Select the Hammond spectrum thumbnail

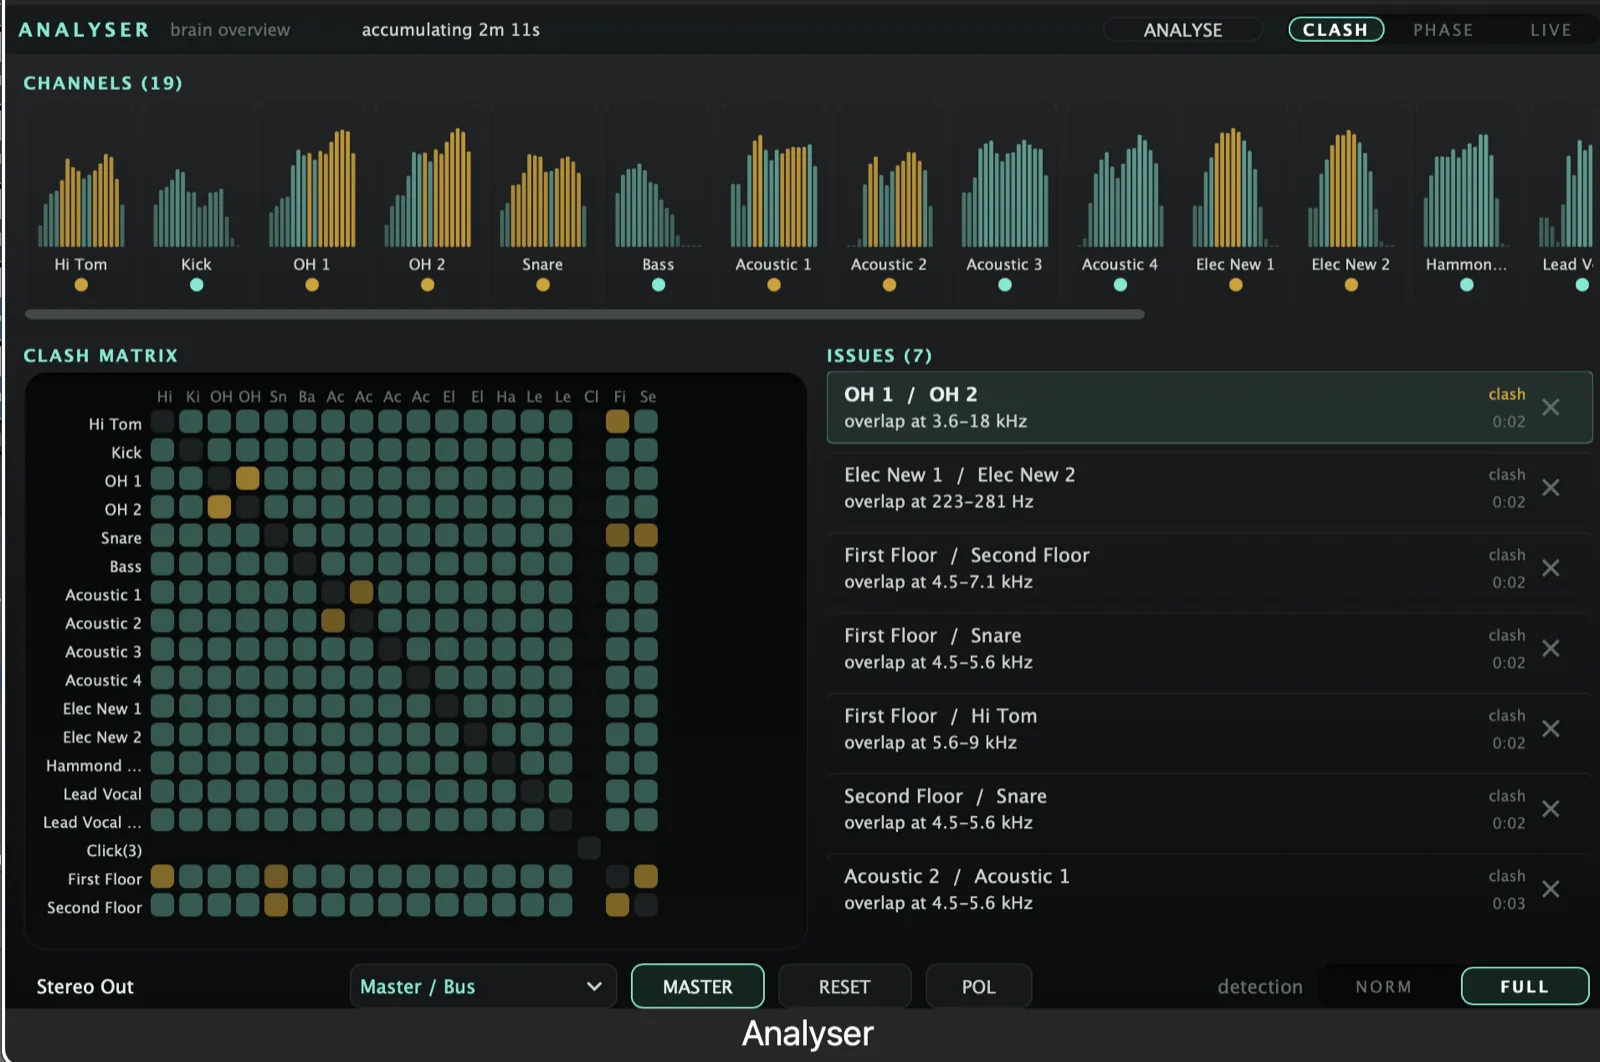click(1466, 190)
